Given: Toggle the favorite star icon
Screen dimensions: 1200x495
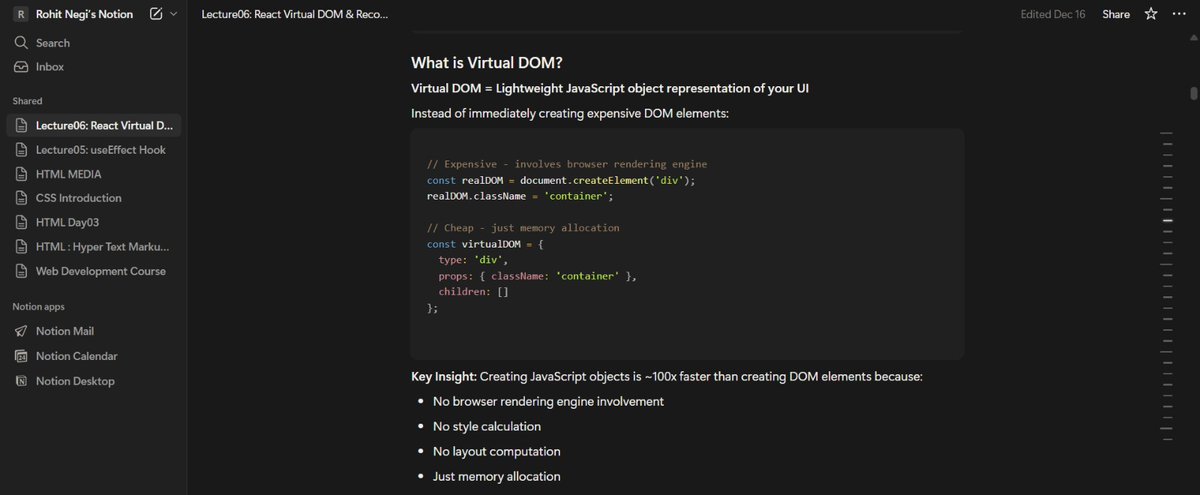Looking at the screenshot, I should [x=1151, y=14].
